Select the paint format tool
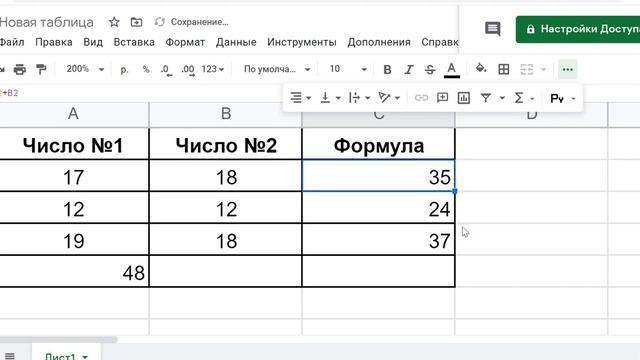The image size is (640, 360). [x=41, y=69]
